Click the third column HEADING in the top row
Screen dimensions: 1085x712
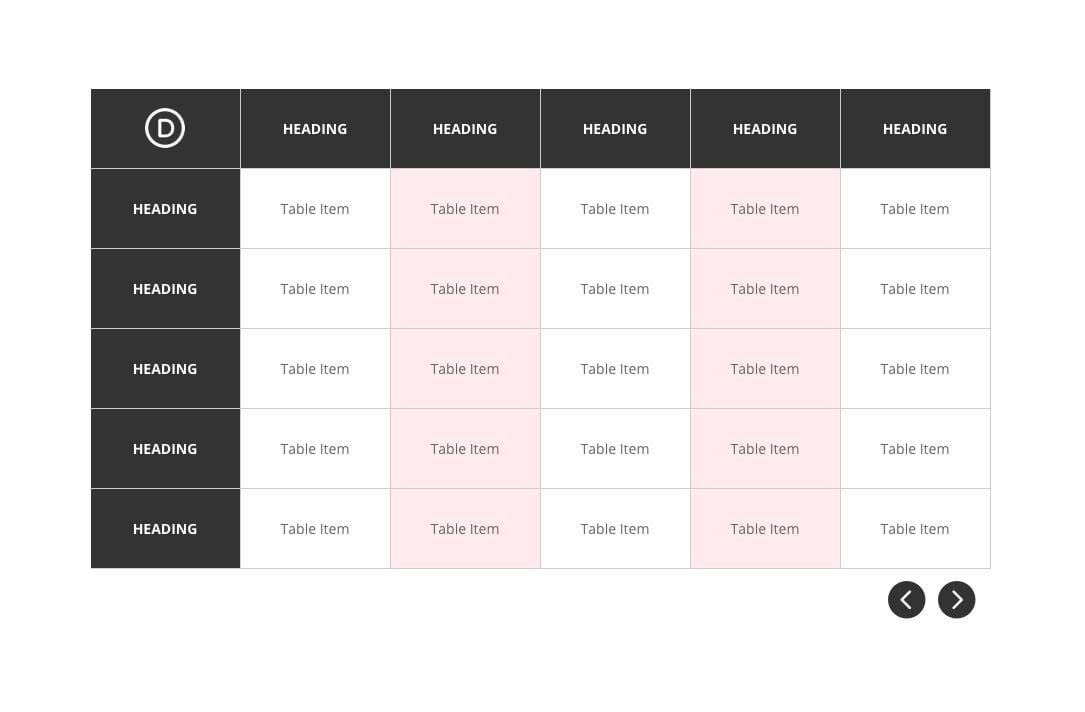point(615,129)
